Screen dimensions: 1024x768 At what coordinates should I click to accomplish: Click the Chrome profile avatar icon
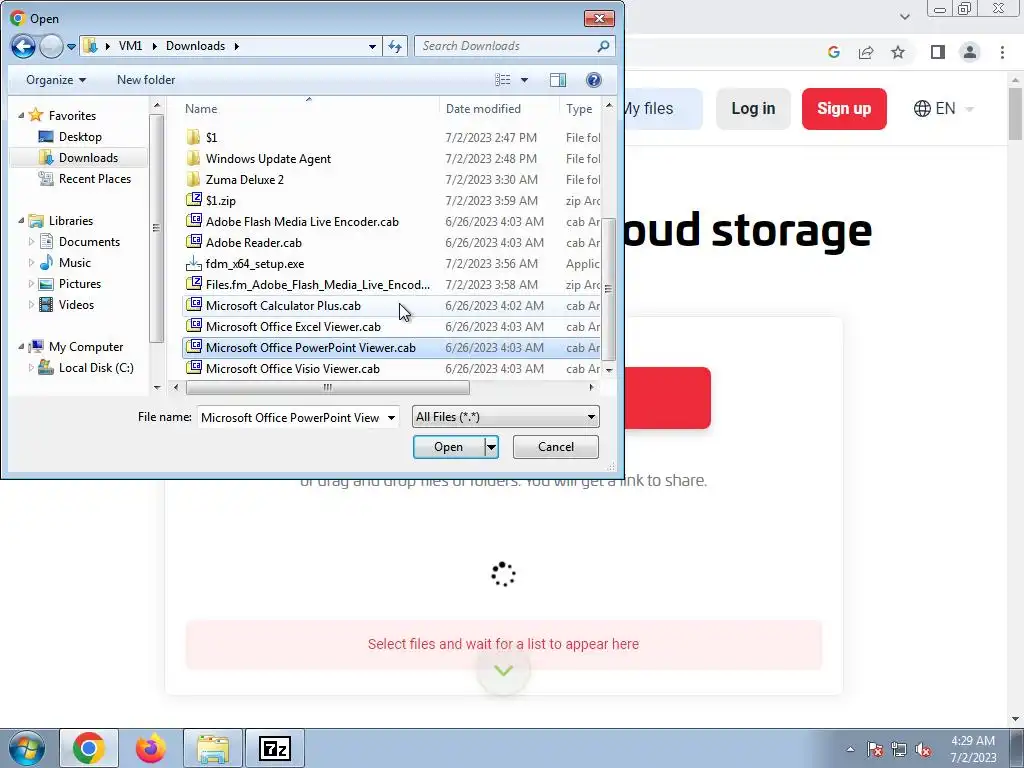click(970, 52)
